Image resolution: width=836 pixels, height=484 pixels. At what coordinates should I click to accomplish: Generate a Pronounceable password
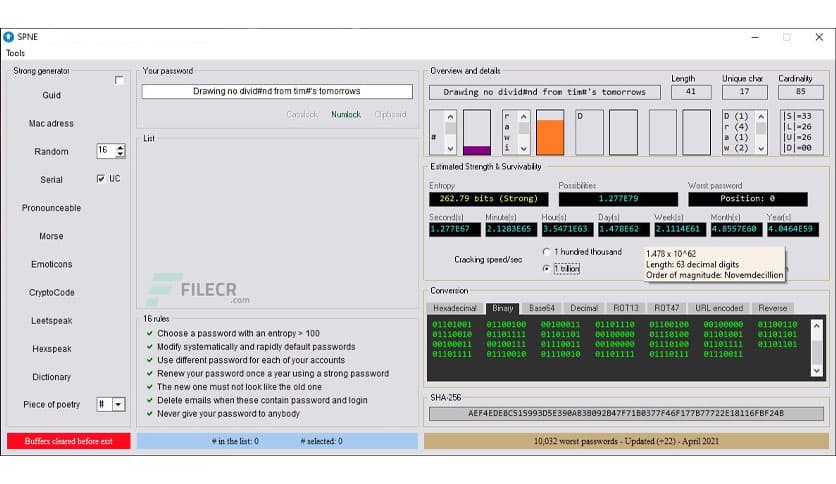tap(51, 208)
